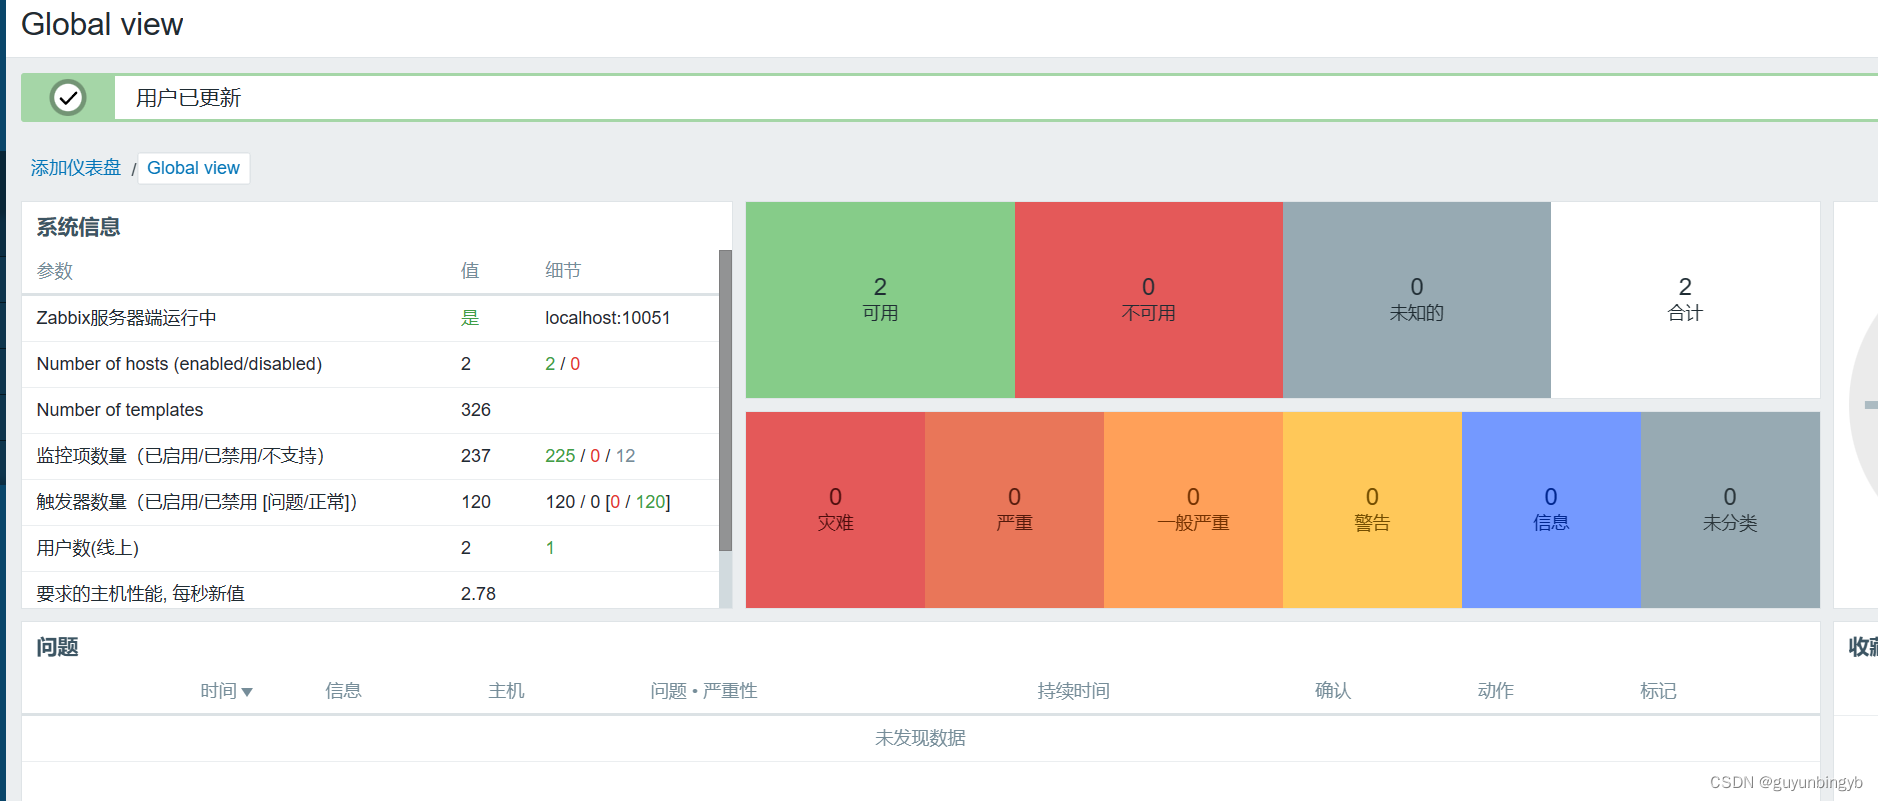Click the localhost:10051 detail text
The width and height of the screenshot is (1878, 801).
tap(607, 318)
